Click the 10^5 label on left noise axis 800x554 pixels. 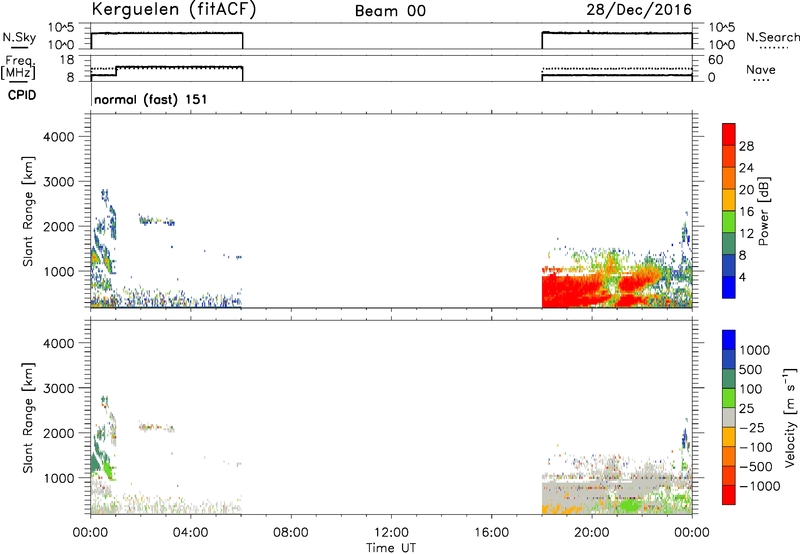pos(61,28)
